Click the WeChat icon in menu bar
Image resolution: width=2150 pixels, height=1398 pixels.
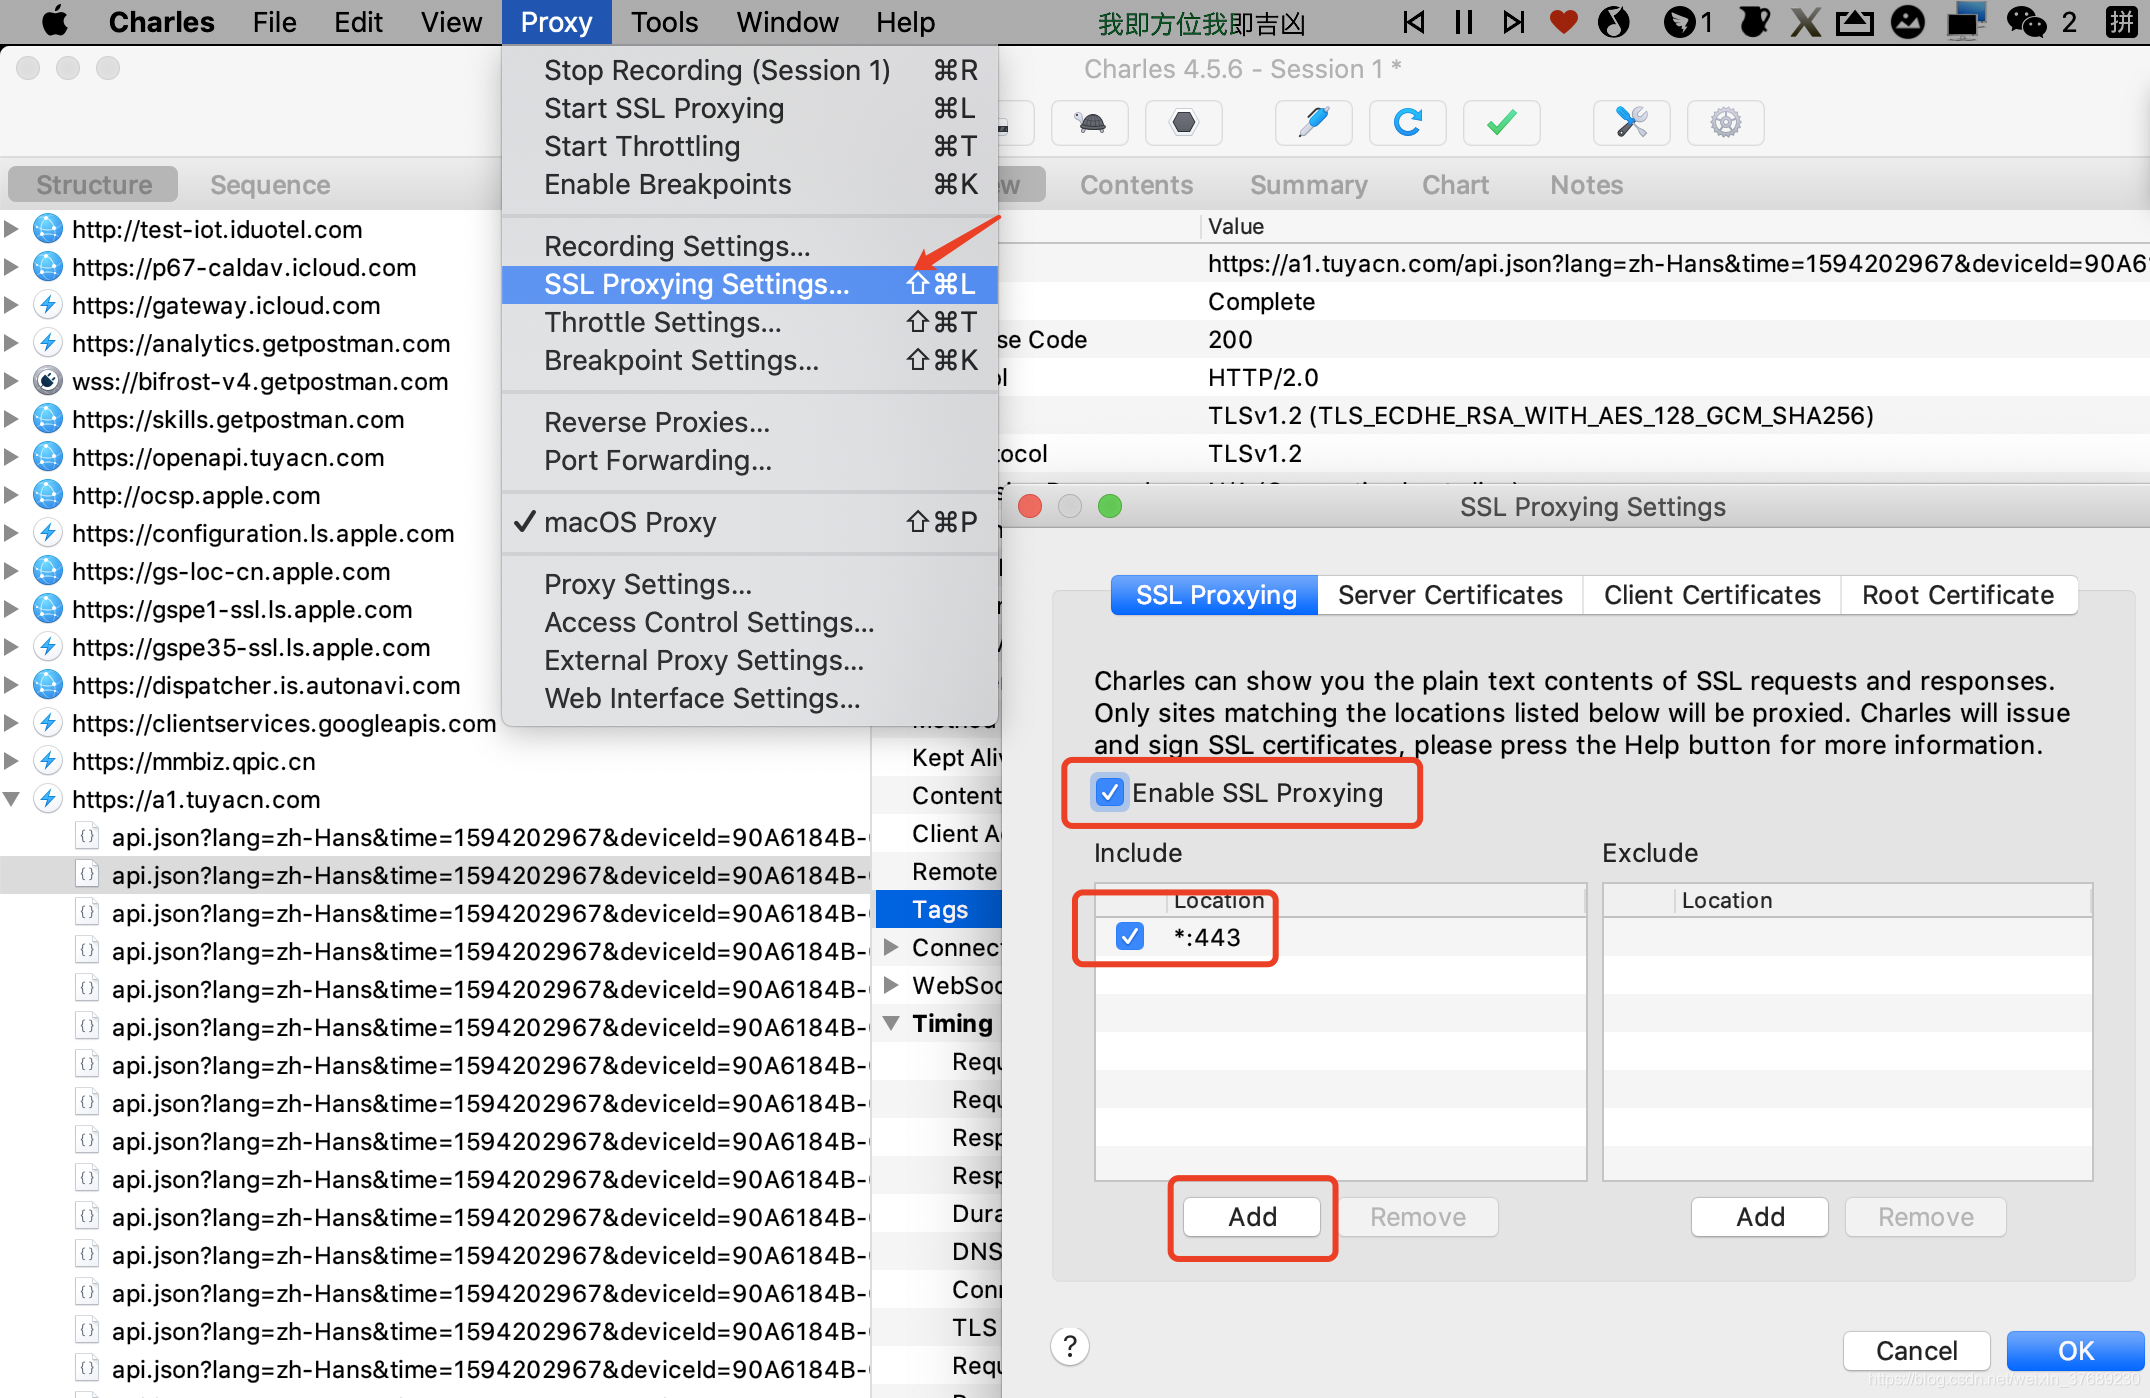2026,22
